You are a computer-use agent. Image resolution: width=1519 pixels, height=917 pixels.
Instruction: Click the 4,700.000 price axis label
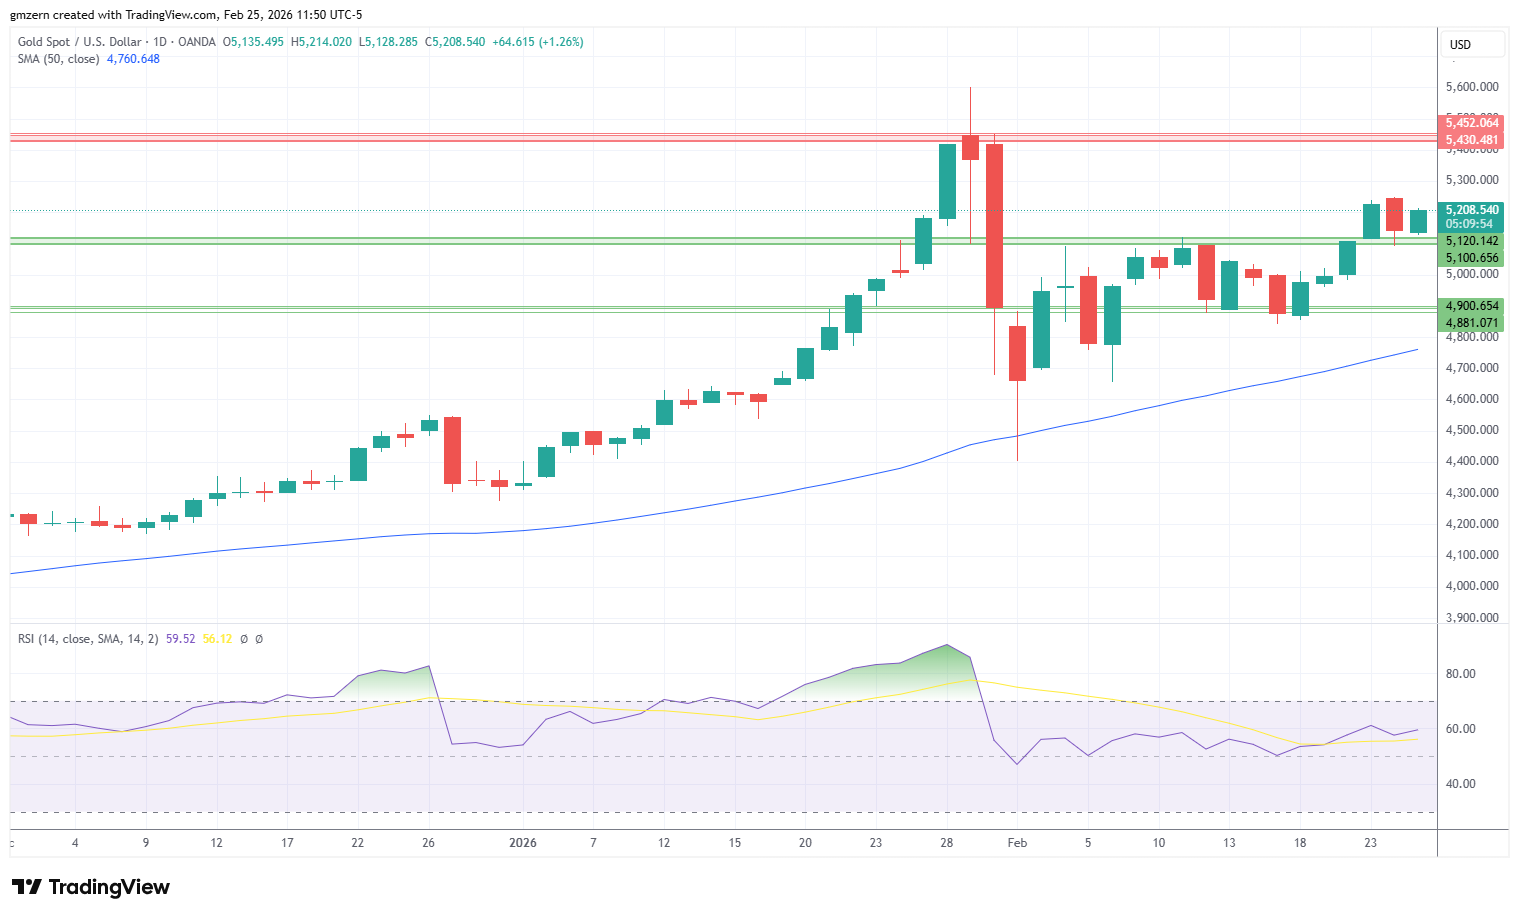[1472, 368]
